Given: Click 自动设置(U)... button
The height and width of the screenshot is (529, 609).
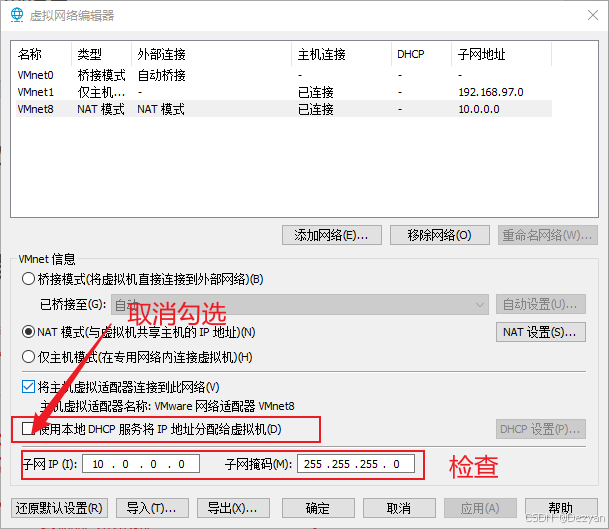Looking at the screenshot, I should [541, 304].
